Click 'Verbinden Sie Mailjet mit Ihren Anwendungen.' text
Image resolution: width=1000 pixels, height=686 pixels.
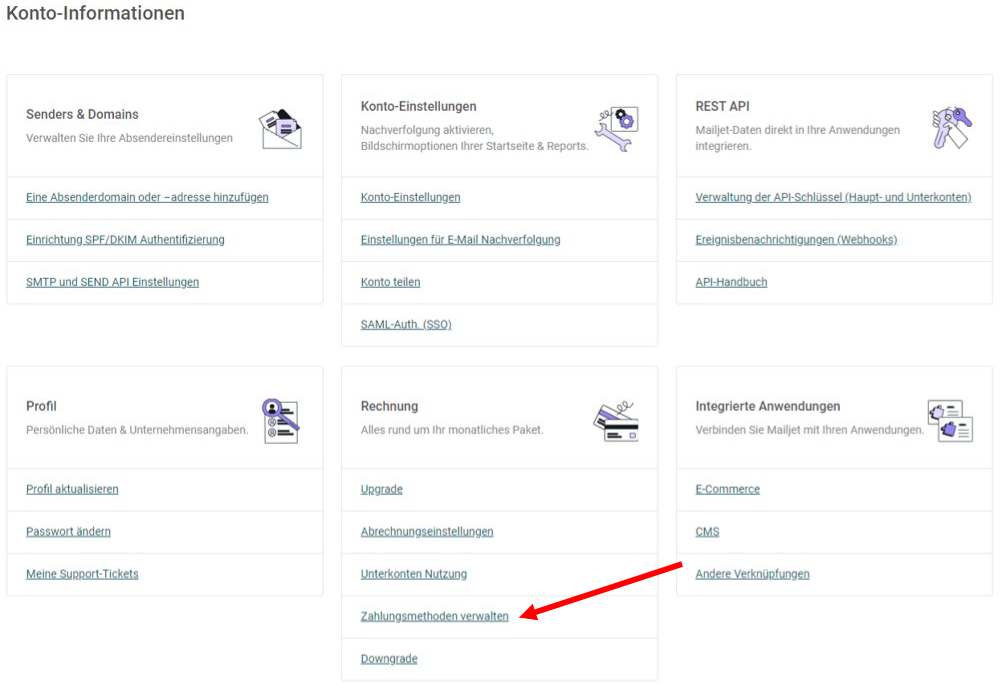point(809,430)
